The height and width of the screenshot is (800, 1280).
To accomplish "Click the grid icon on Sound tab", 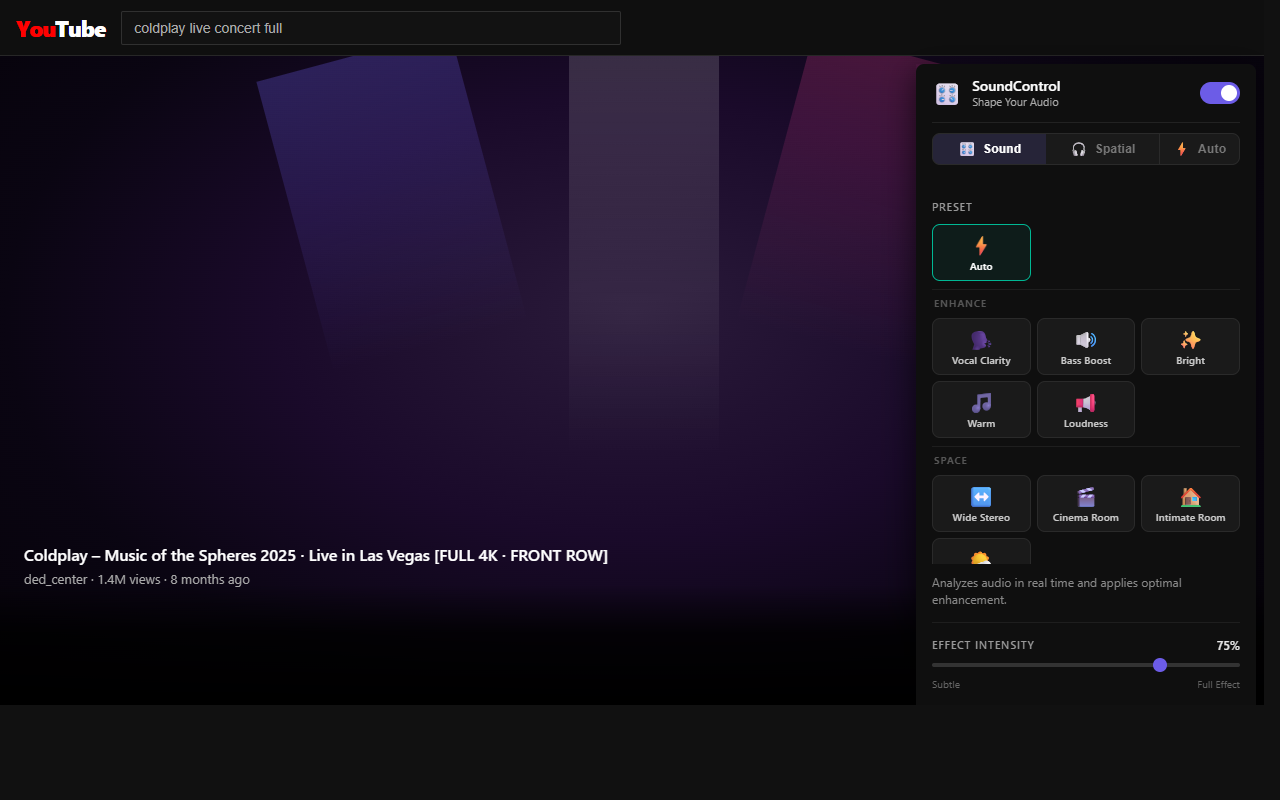I will tap(967, 149).
